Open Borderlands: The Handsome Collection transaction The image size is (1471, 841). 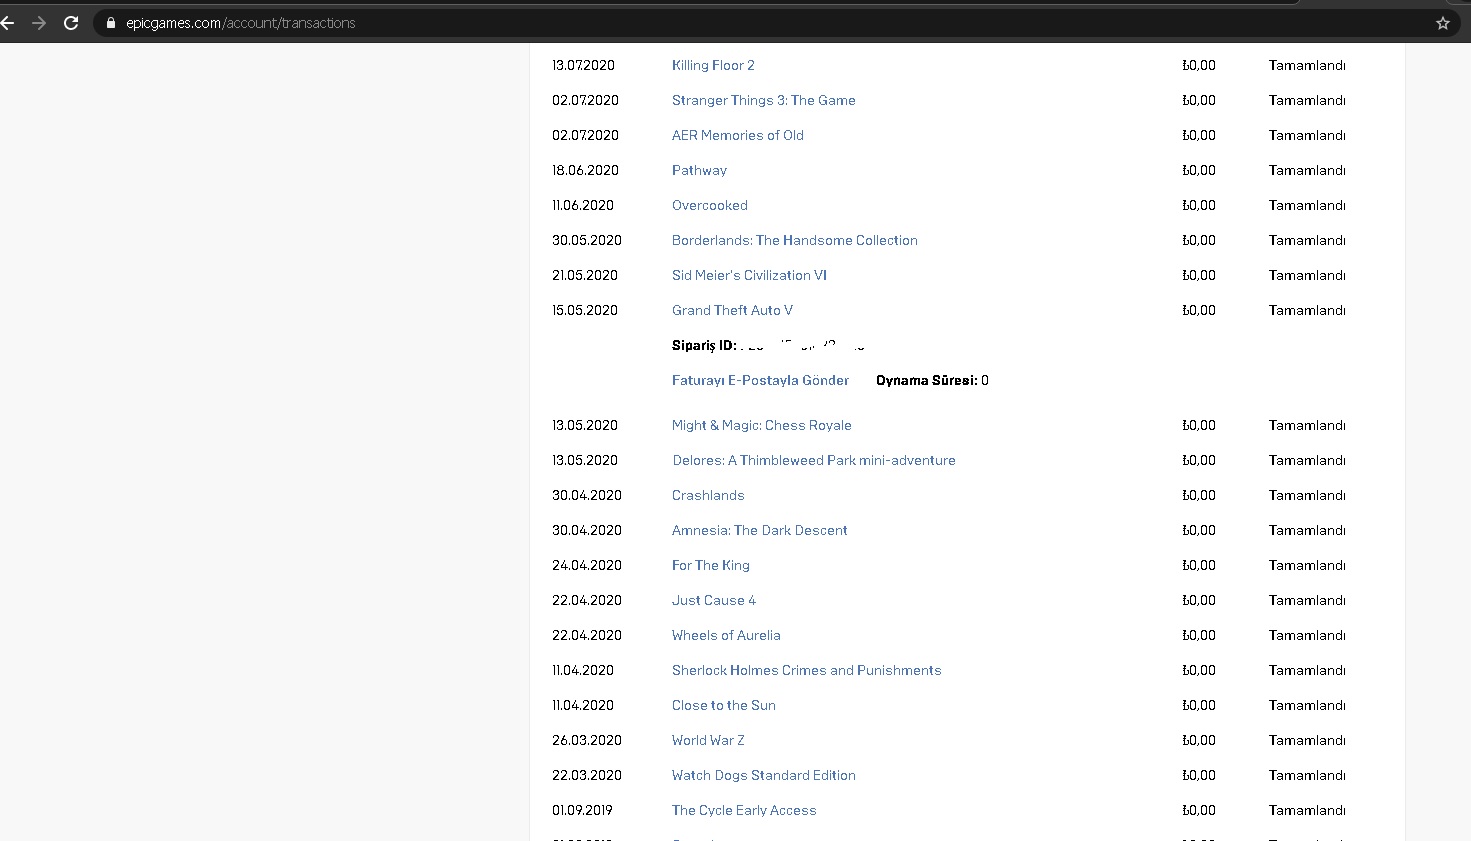tap(795, 240)
